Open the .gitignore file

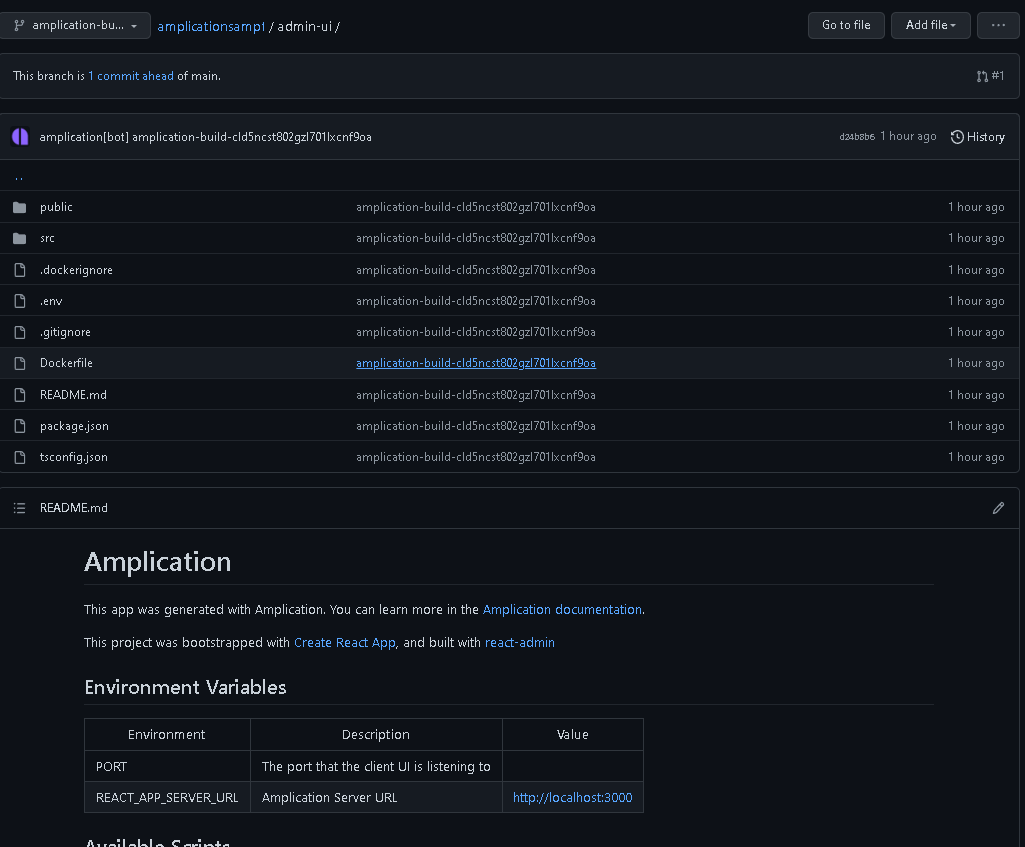pyautogui.click(x=65, y=332)
